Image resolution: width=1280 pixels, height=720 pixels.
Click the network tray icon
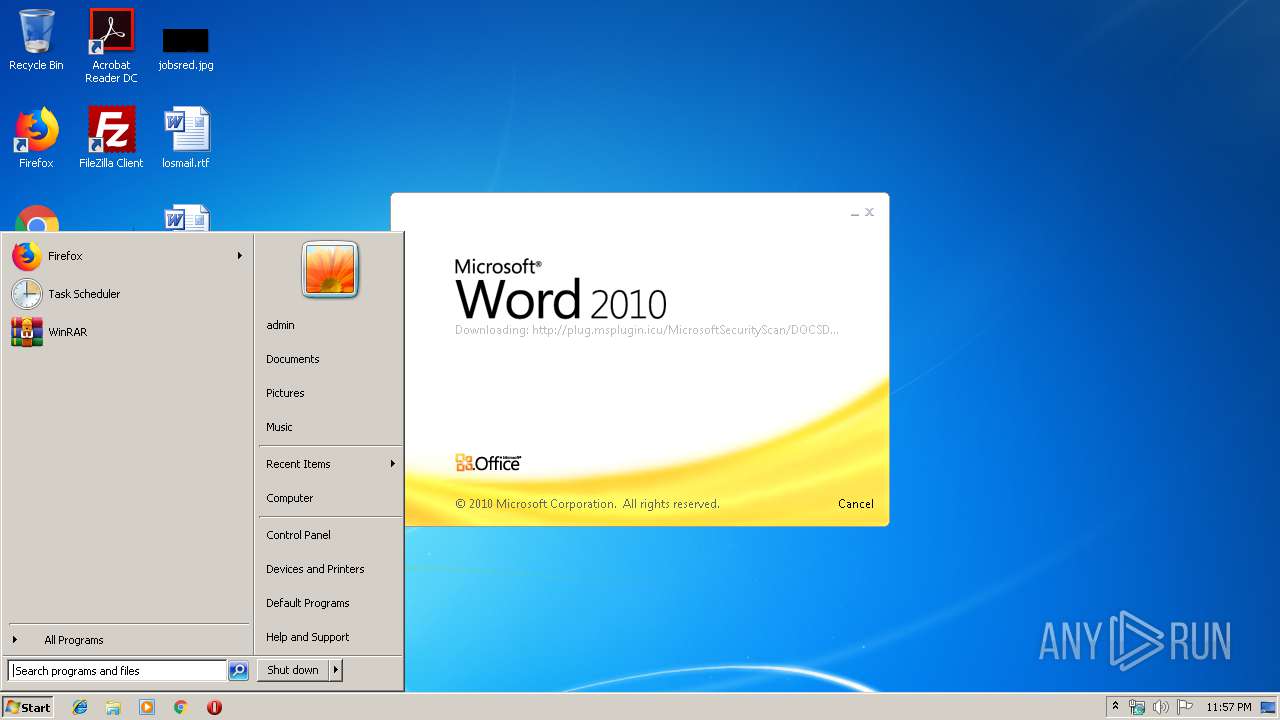click(1137, 707)
